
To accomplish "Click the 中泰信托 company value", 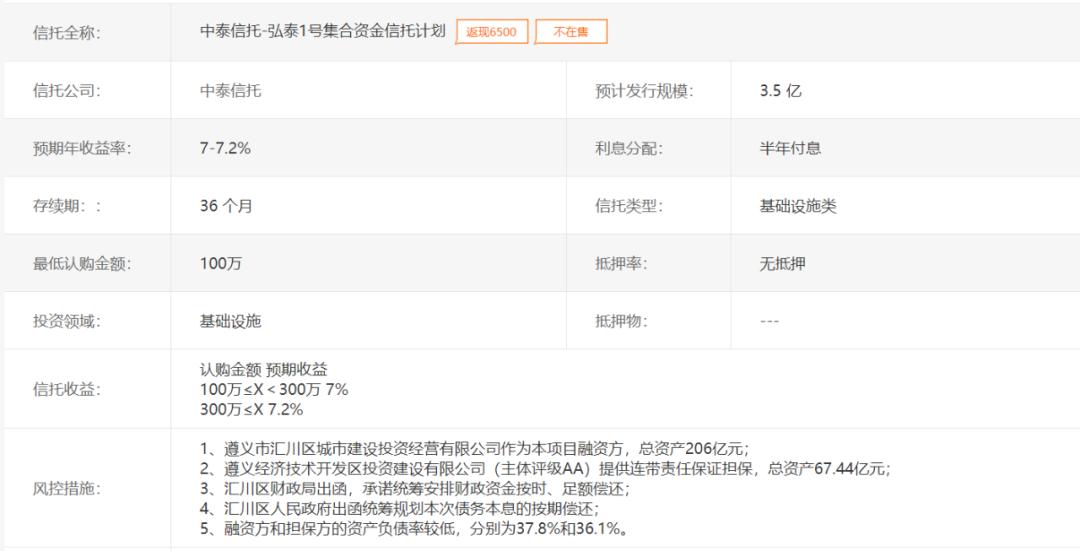I will click(x=231, y=90).
